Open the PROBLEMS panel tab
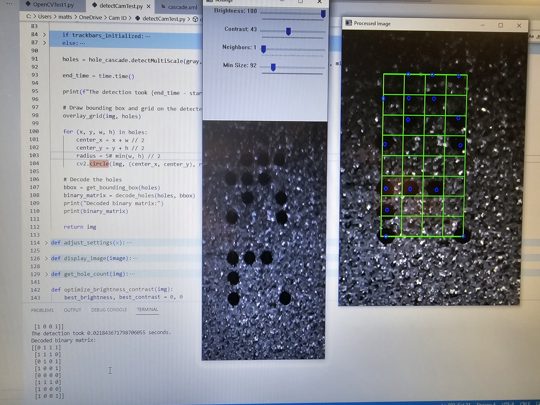 42,310
